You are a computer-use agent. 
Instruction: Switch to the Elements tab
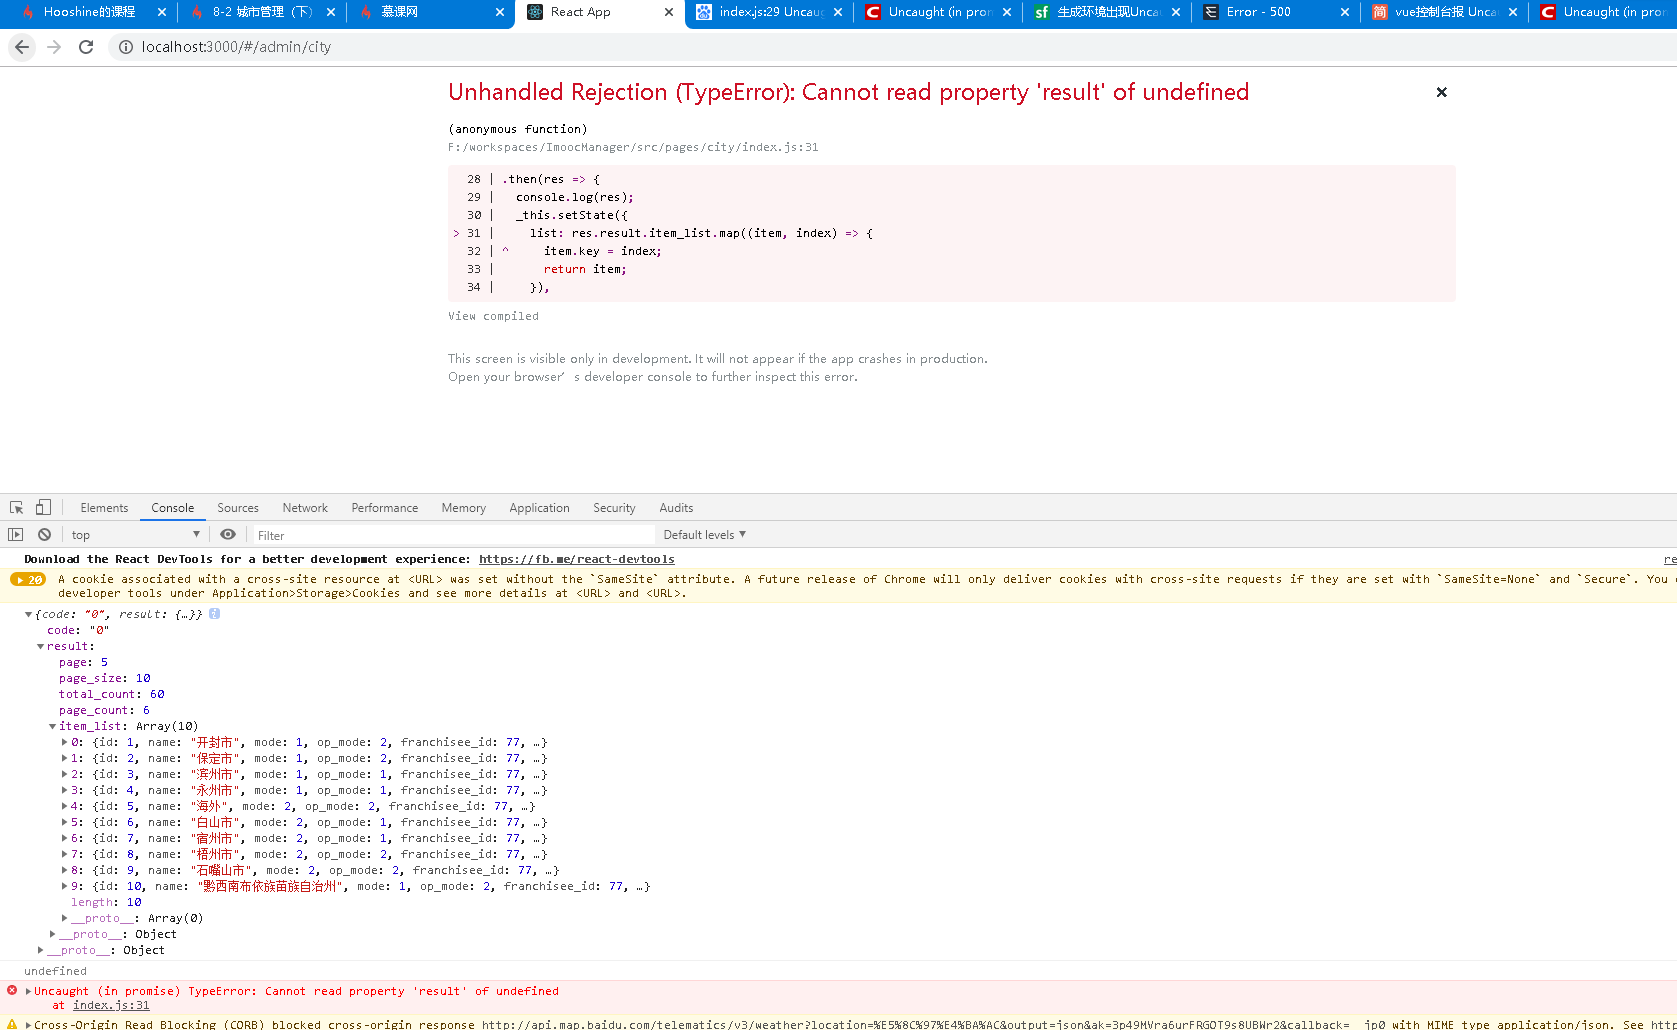click(x=104, y=508)
